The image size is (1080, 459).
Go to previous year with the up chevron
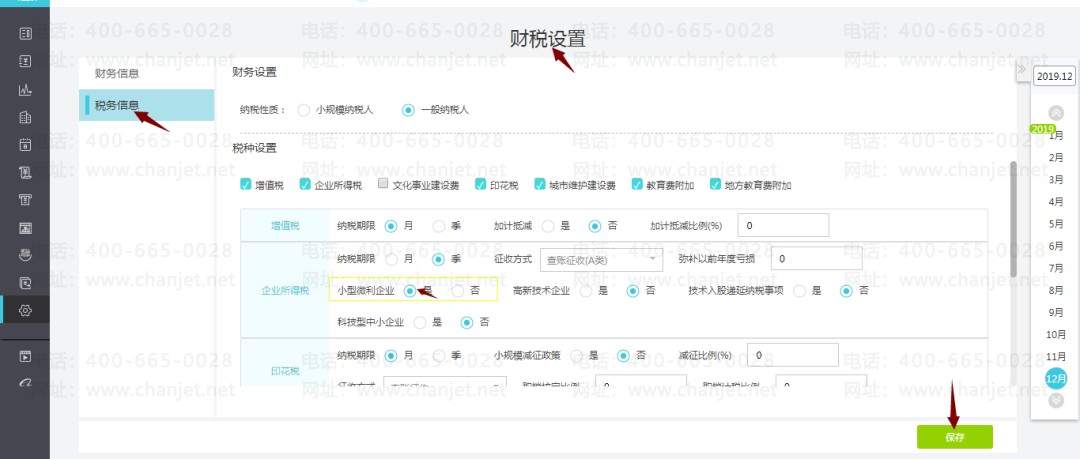click(x=1056, y=113)
